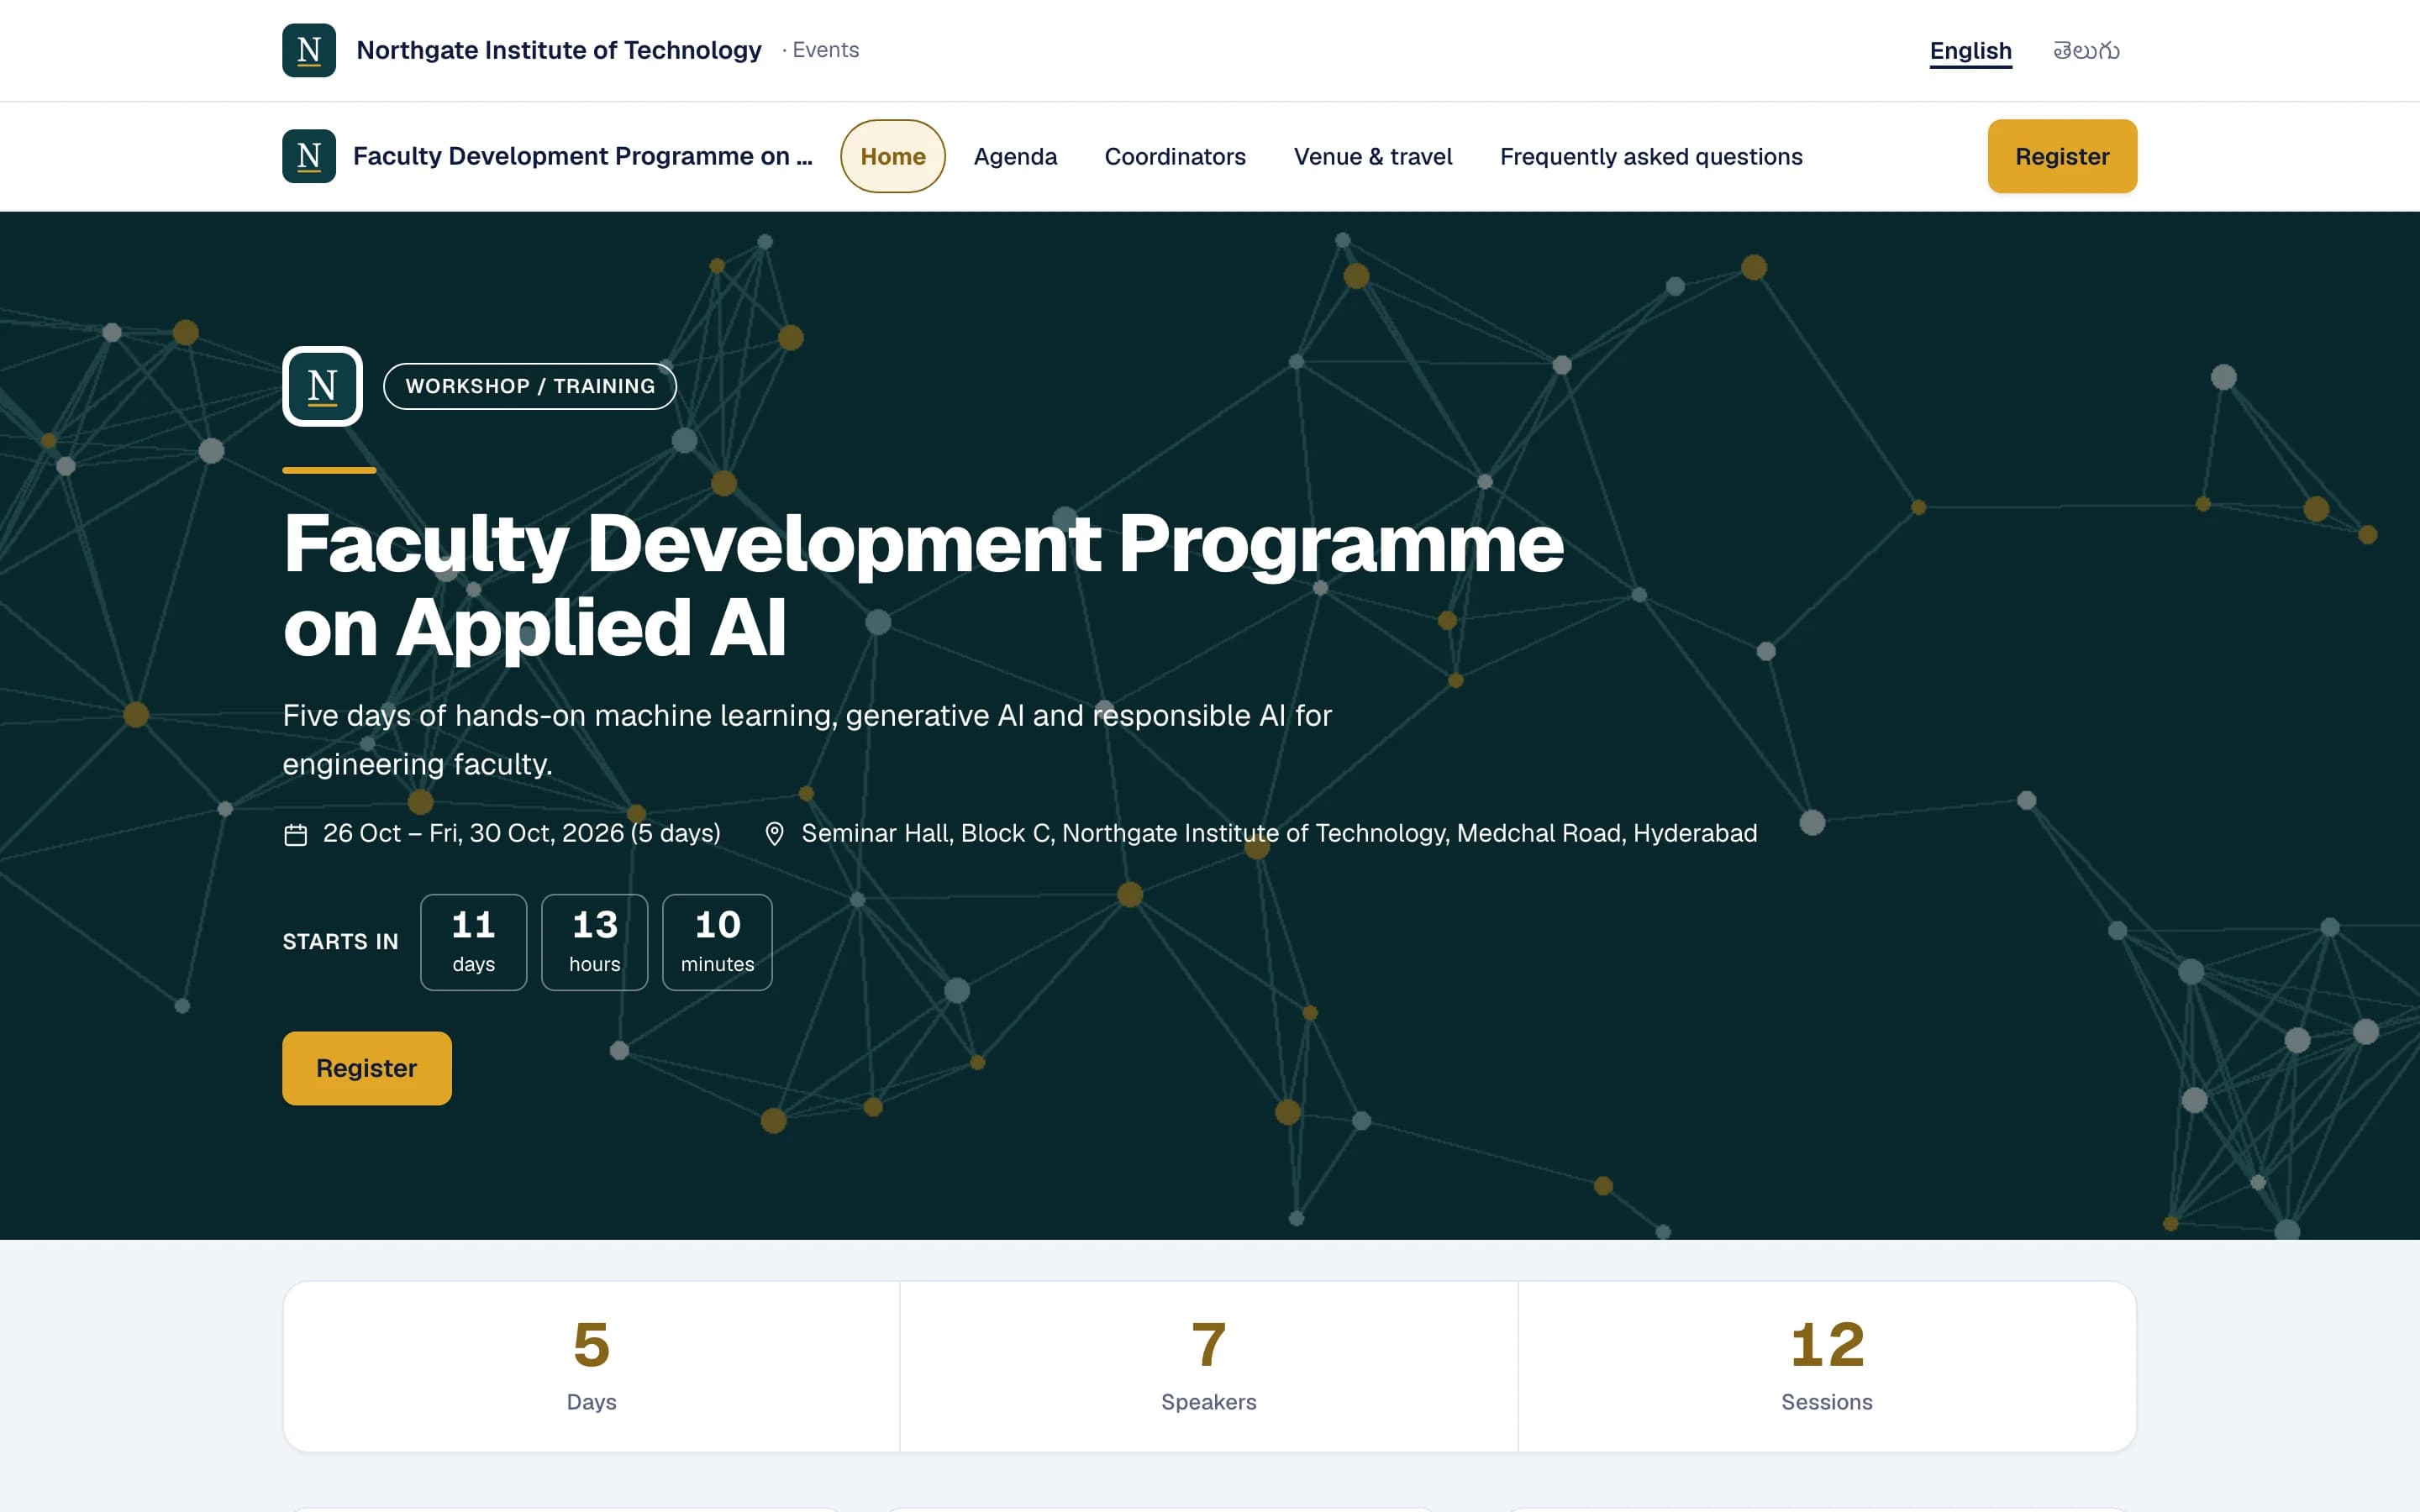Open the Events link in top header

click(825, 50)
